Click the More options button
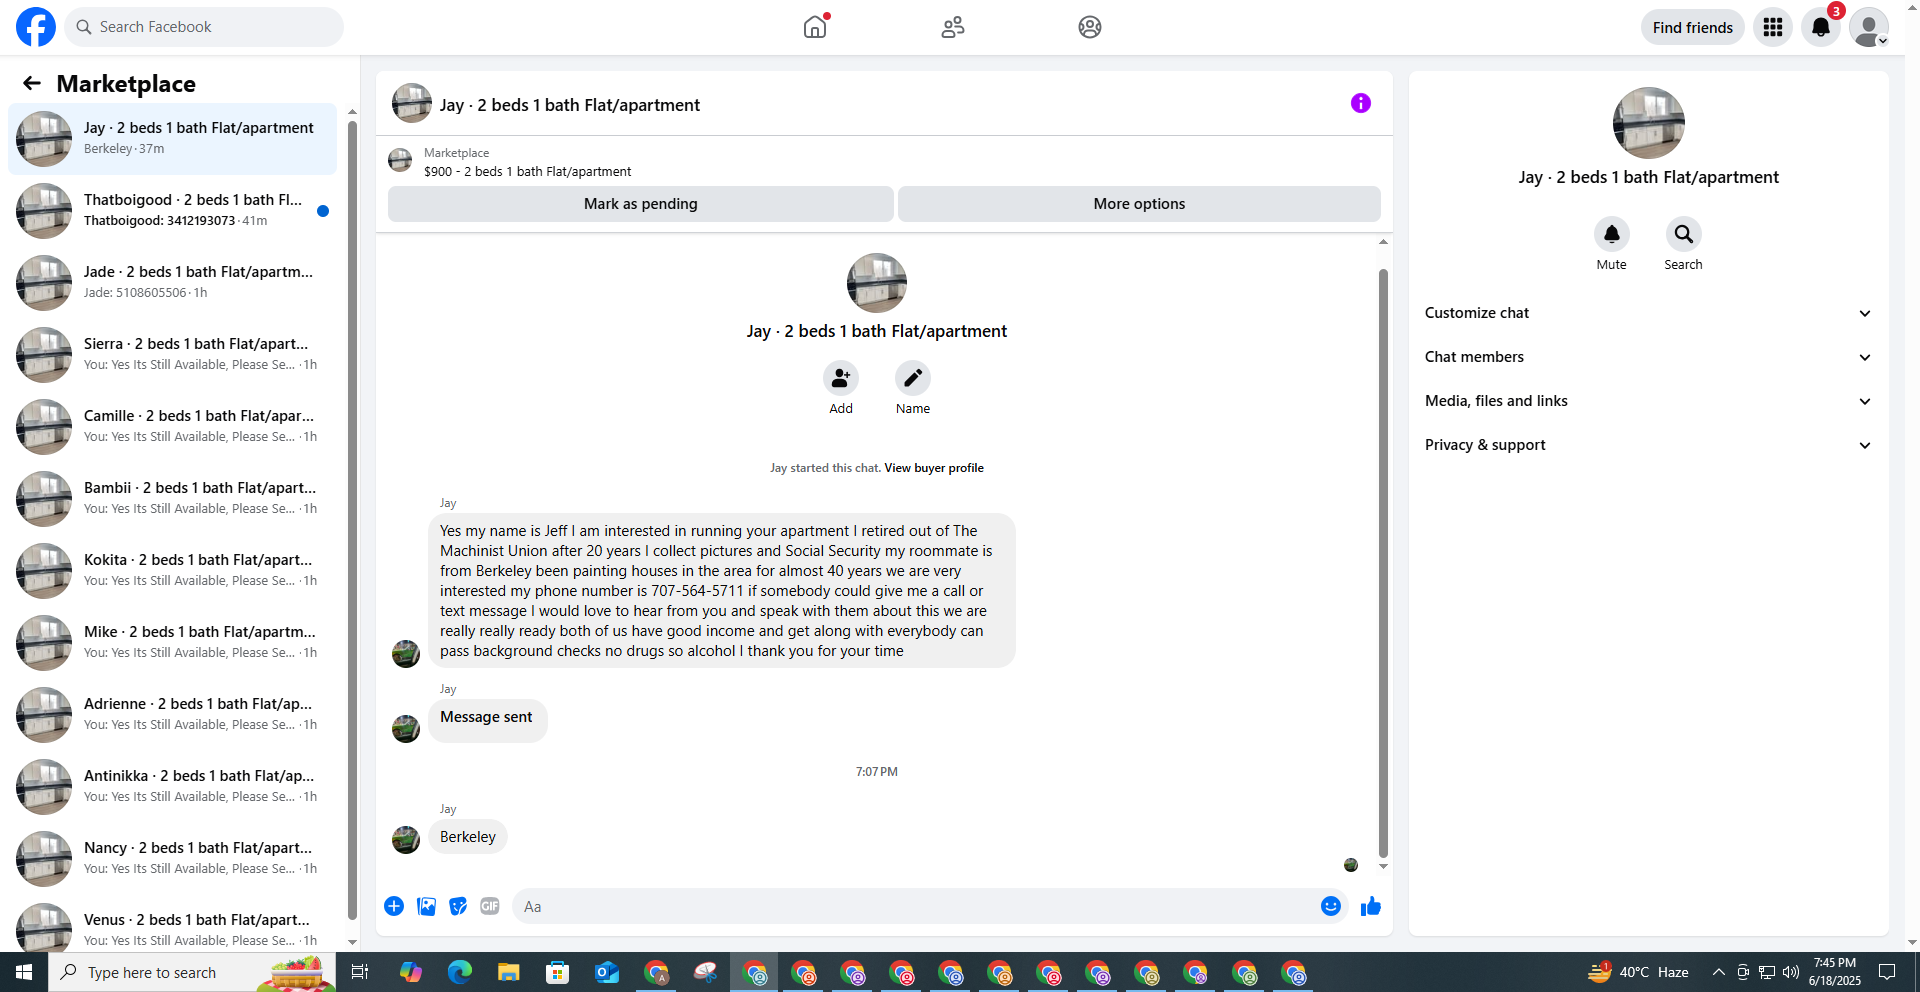Screen dimensions: 1920x992 click(x=1139, y=204)
